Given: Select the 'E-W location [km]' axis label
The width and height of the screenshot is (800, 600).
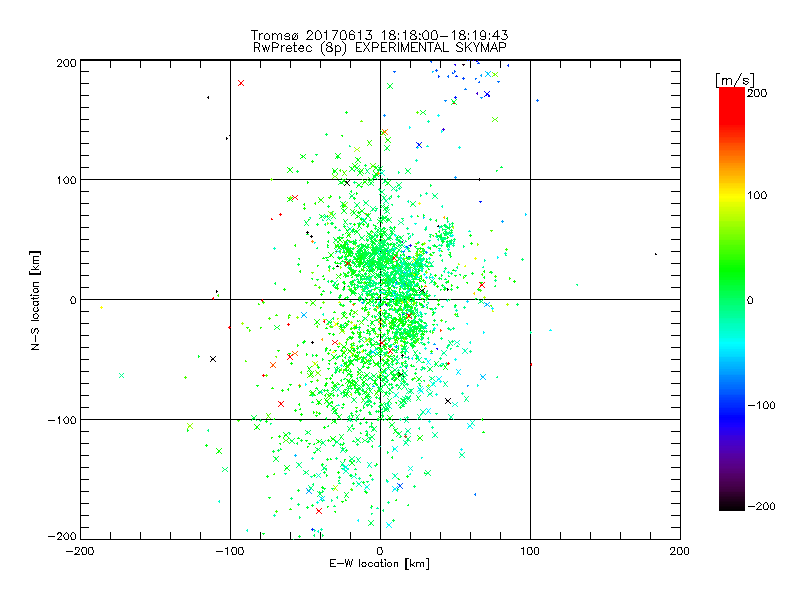Looking at the screenshot, I should point(379,564).
